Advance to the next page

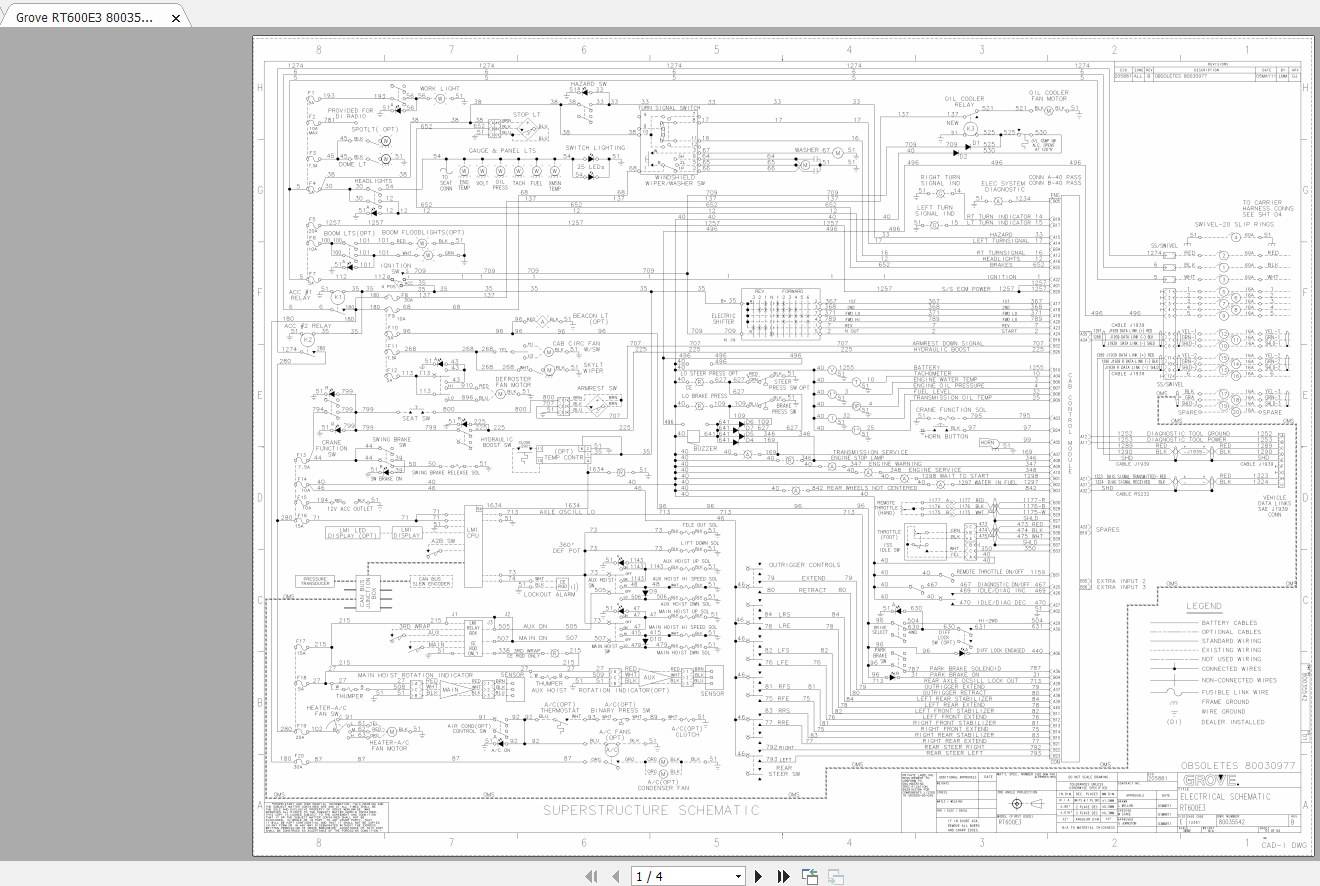coord(759,877)
